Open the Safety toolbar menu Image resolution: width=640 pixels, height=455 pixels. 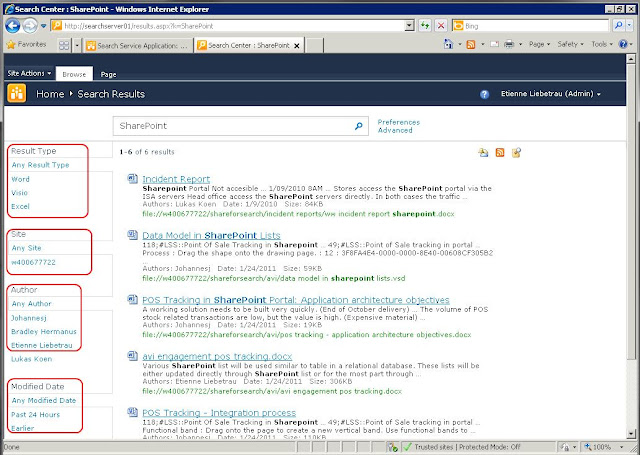point(570,44)
